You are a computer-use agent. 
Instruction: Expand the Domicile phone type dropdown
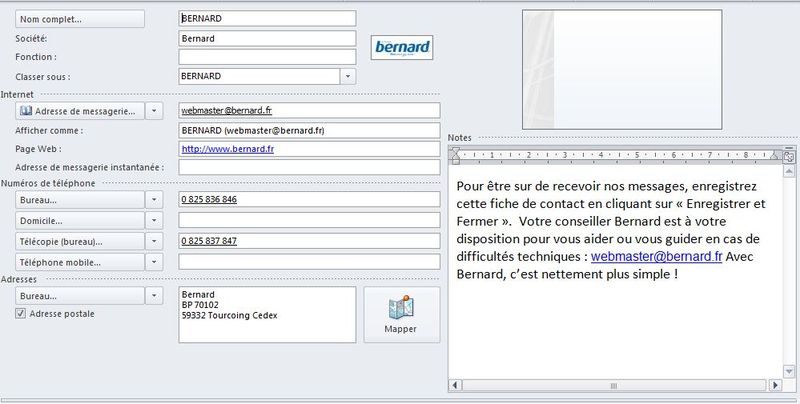154,221
